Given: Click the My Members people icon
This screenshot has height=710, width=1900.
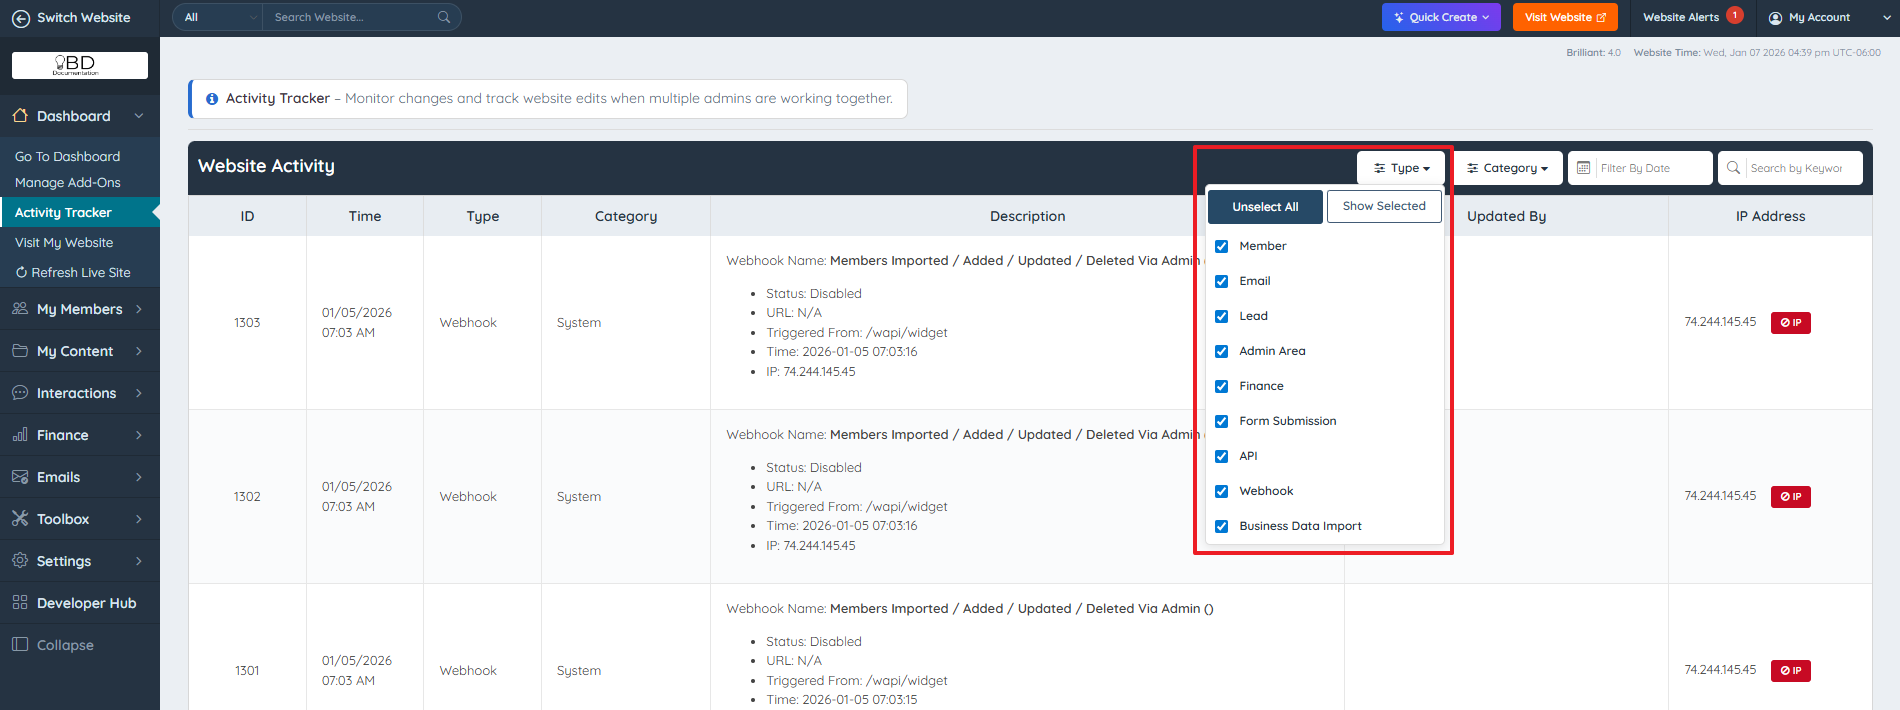Looking at the screenshot, I should (20, 309).
